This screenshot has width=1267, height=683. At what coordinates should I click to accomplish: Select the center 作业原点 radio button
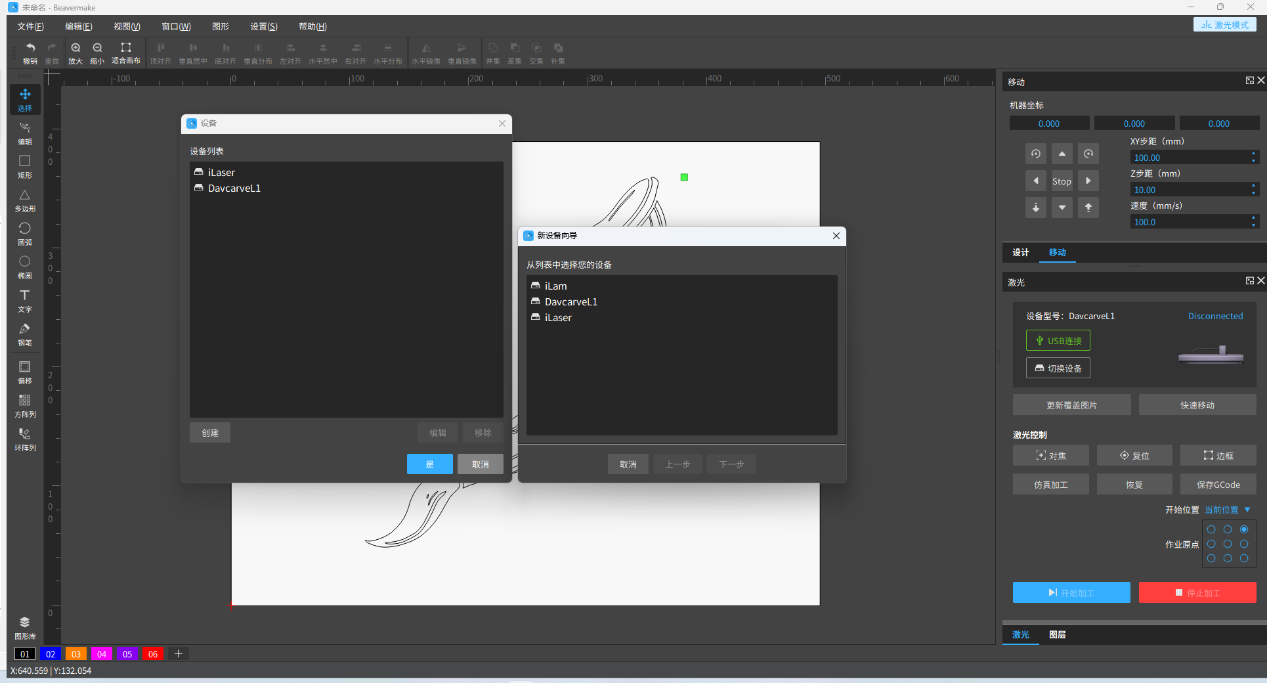coord(1227,544)
